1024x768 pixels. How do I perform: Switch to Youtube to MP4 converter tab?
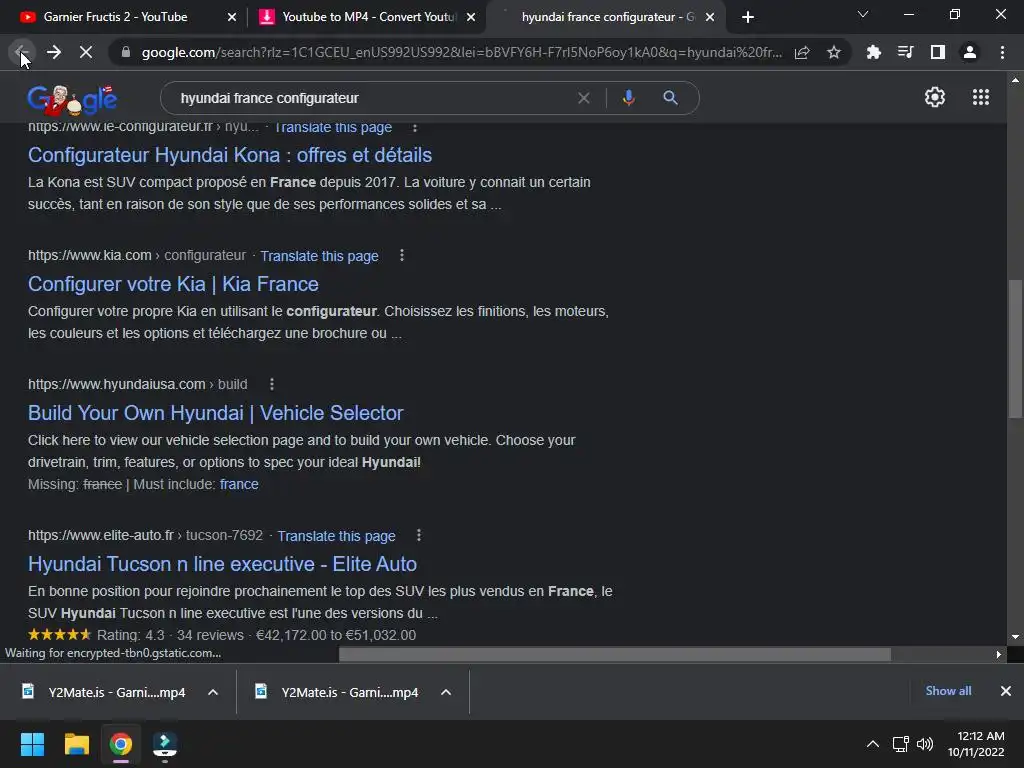click(x=369, y=17)
